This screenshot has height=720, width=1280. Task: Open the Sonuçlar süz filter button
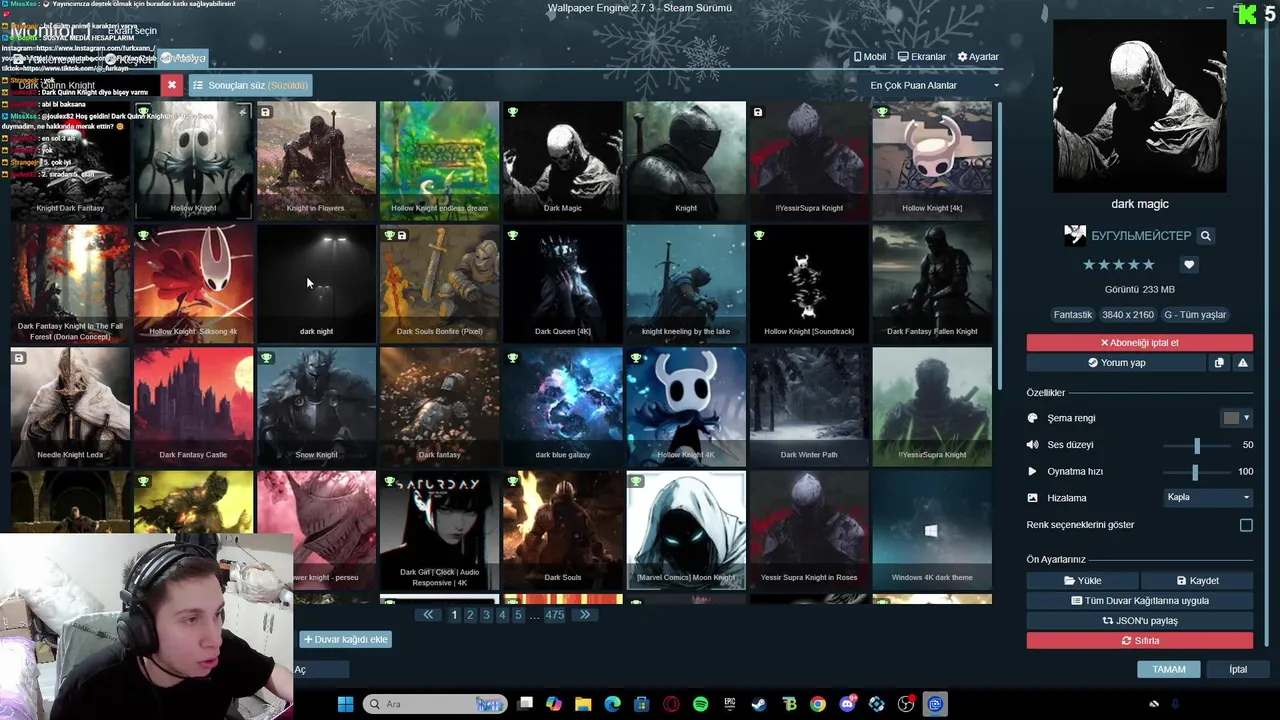(250, 85)
